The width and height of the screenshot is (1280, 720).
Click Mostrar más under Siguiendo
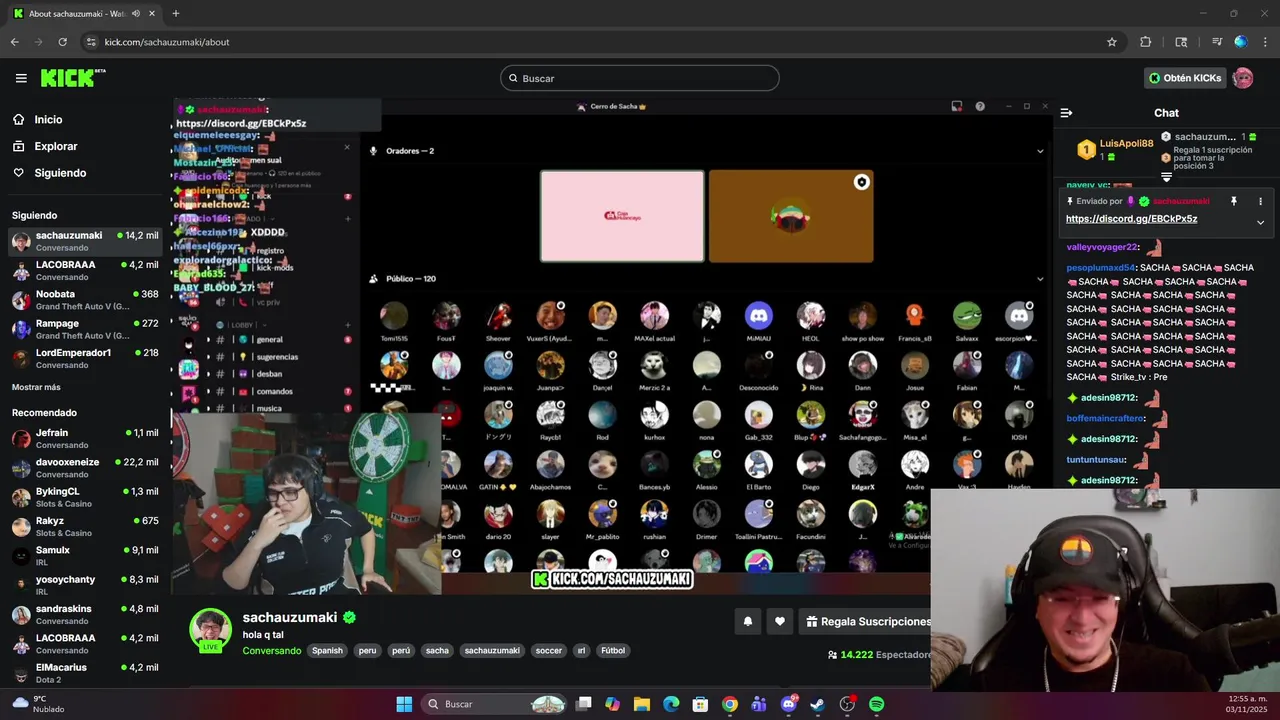click(36, 387)
